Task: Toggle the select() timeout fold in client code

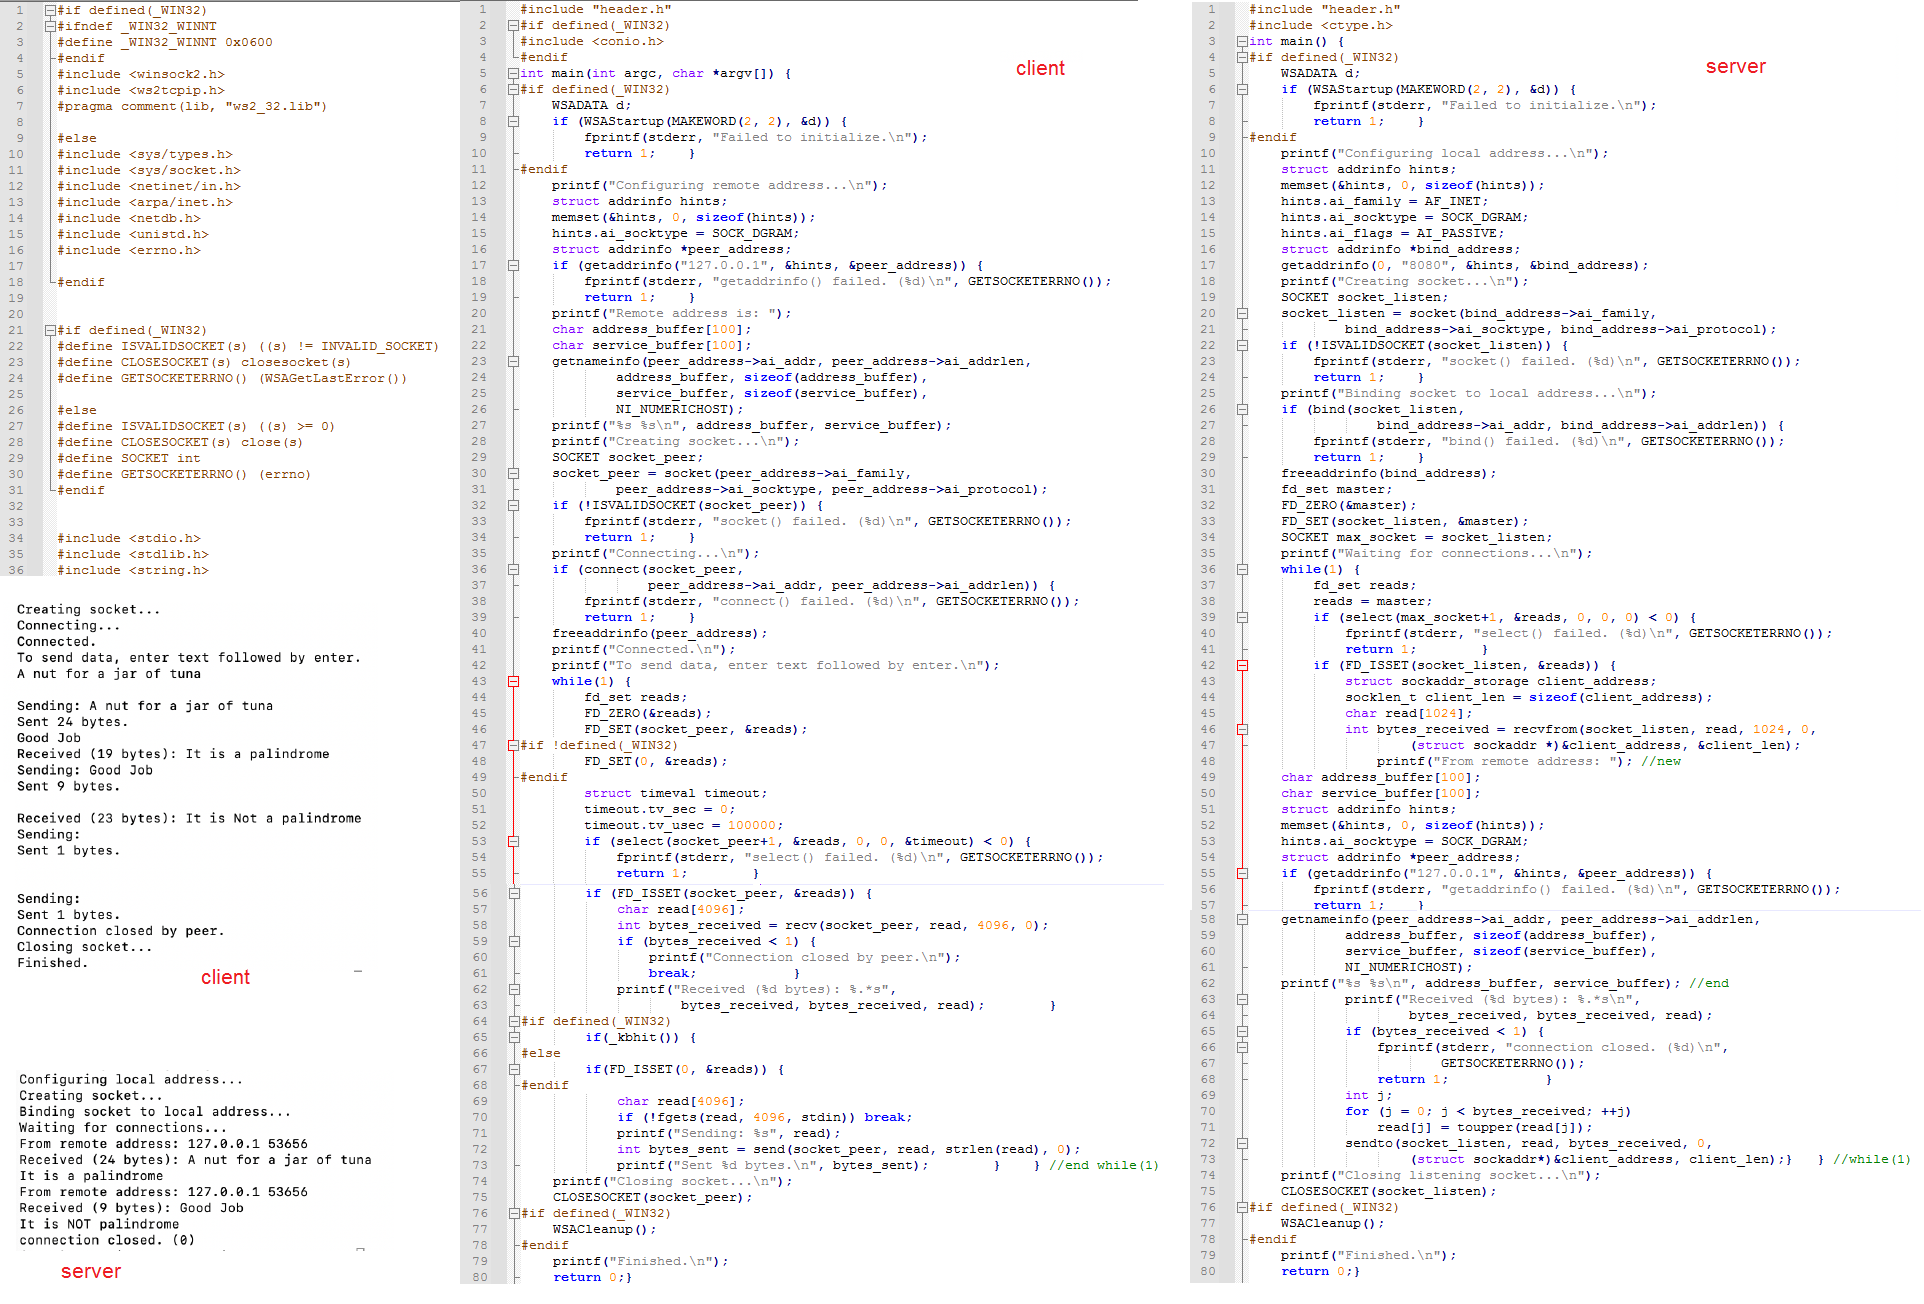Action: [511, 841]
